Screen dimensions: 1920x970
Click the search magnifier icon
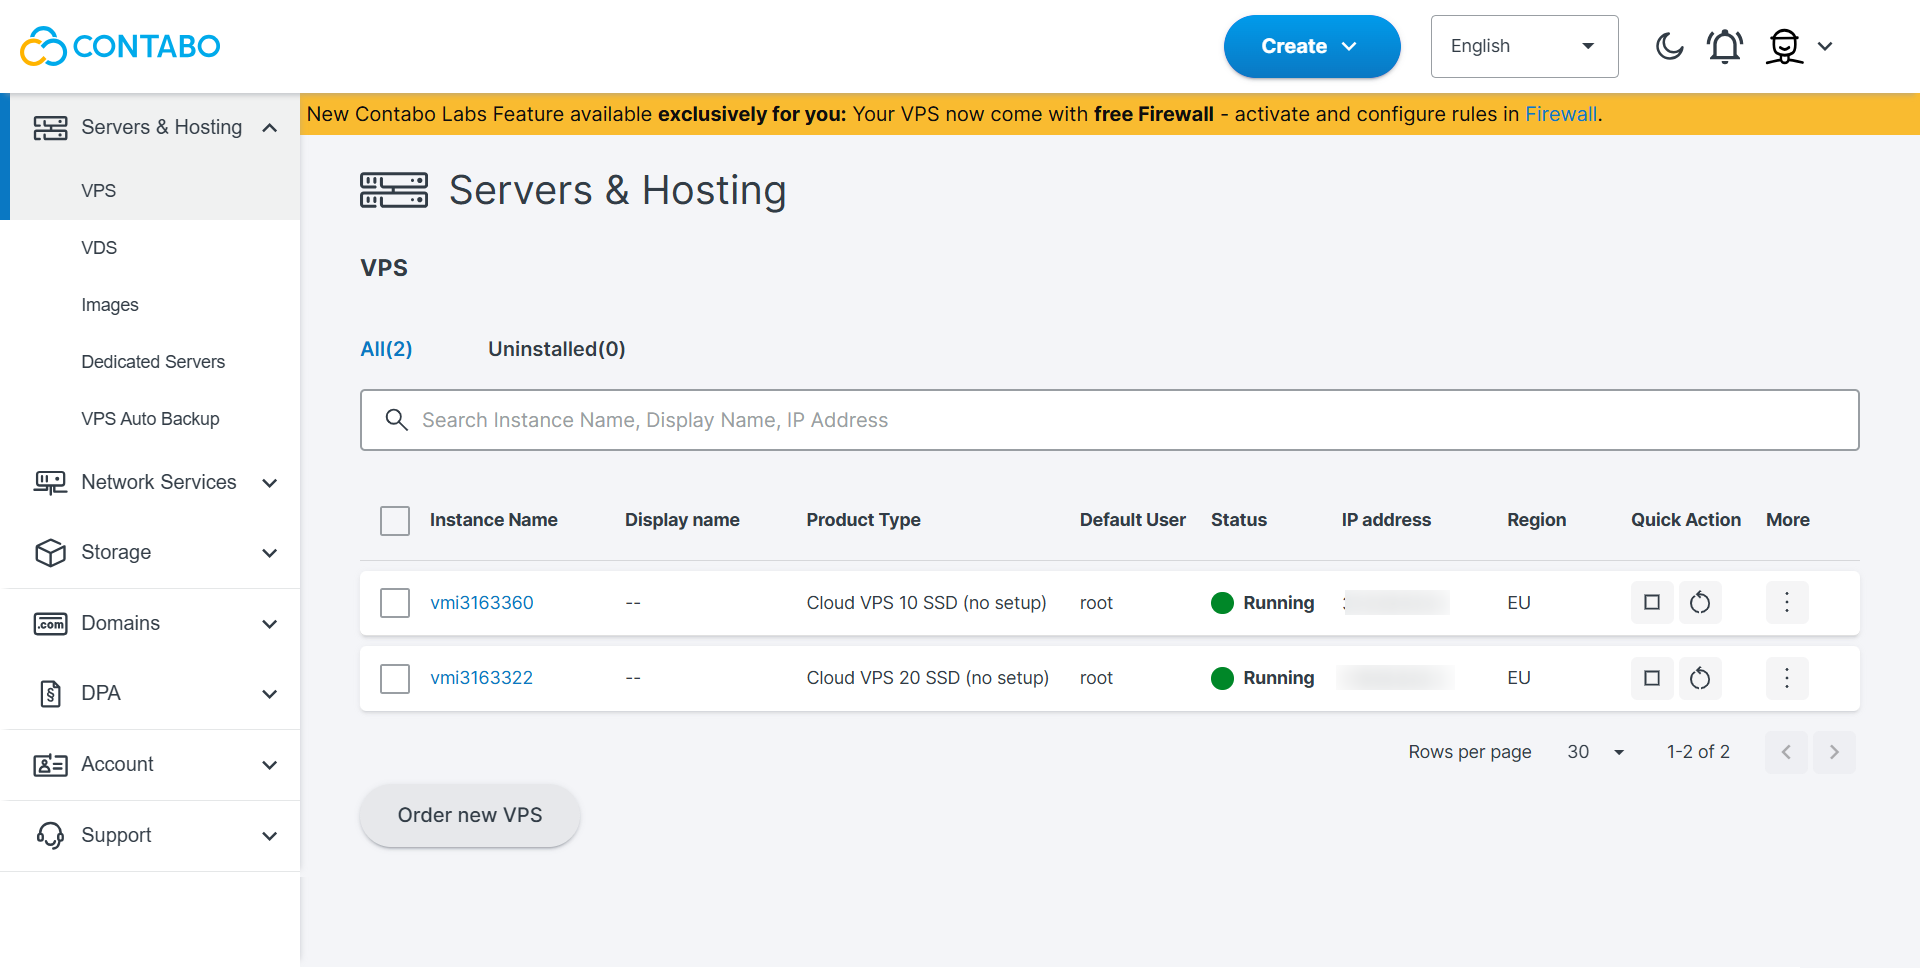[x=397, y=420]
